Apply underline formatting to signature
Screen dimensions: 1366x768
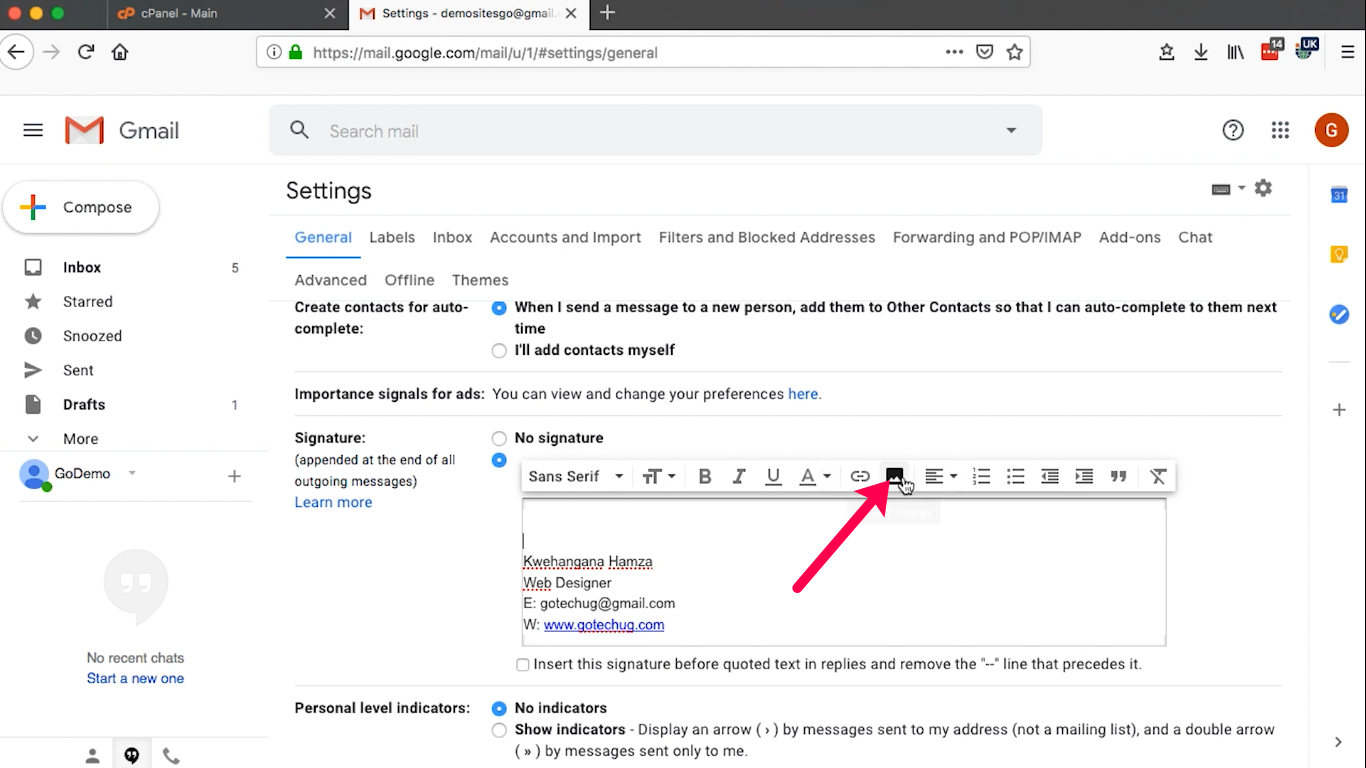[x=773, y=476]
